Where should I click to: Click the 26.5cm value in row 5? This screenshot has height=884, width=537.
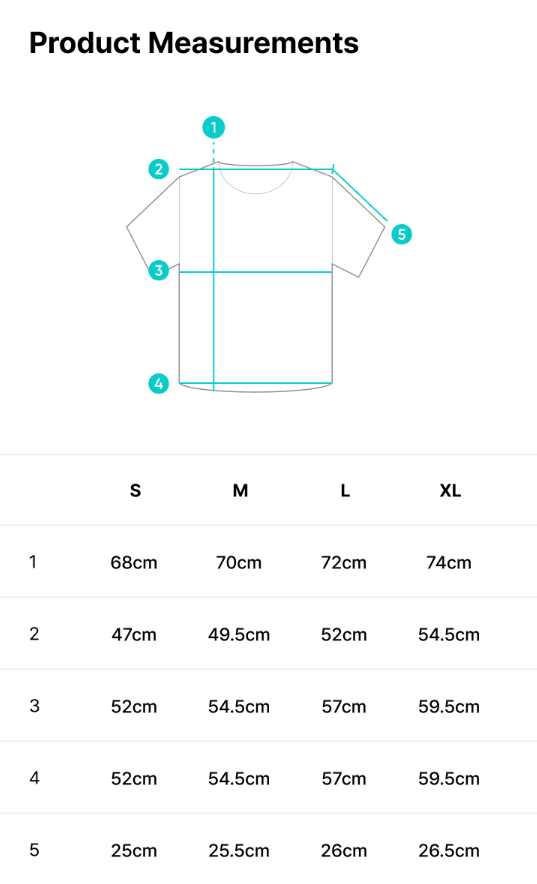tap(449, 850)
